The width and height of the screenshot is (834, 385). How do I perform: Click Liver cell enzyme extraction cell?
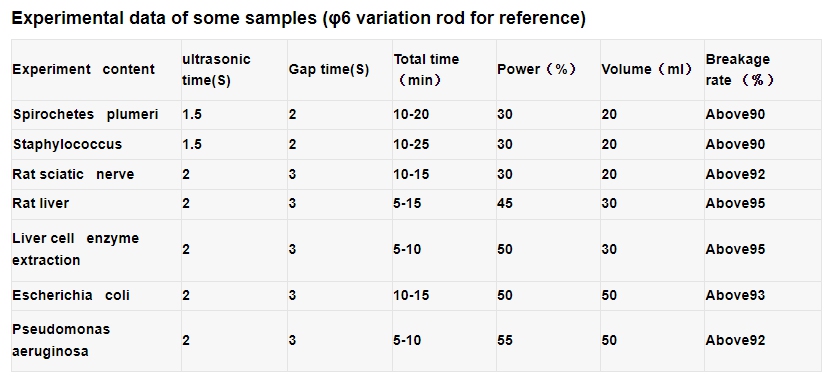click(76, 249)
